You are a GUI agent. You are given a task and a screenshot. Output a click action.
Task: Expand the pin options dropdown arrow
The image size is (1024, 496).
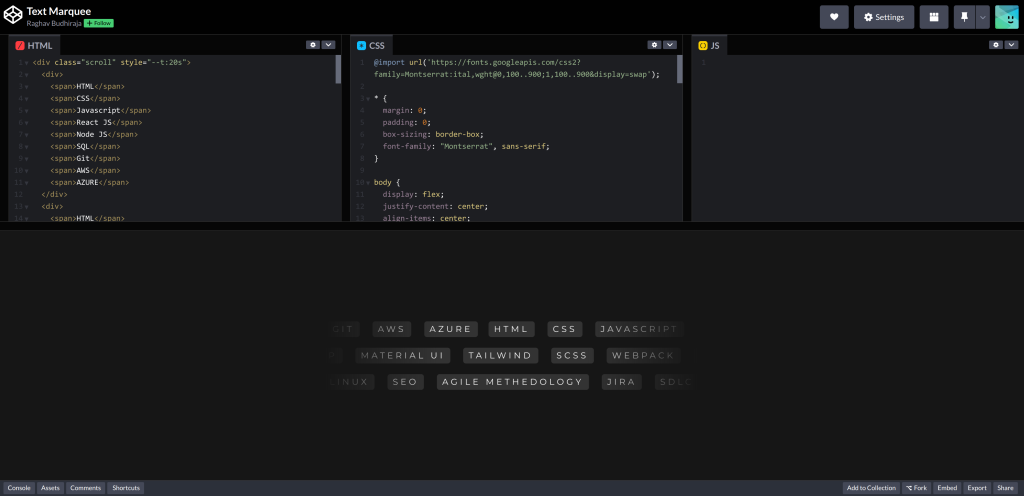983,17
